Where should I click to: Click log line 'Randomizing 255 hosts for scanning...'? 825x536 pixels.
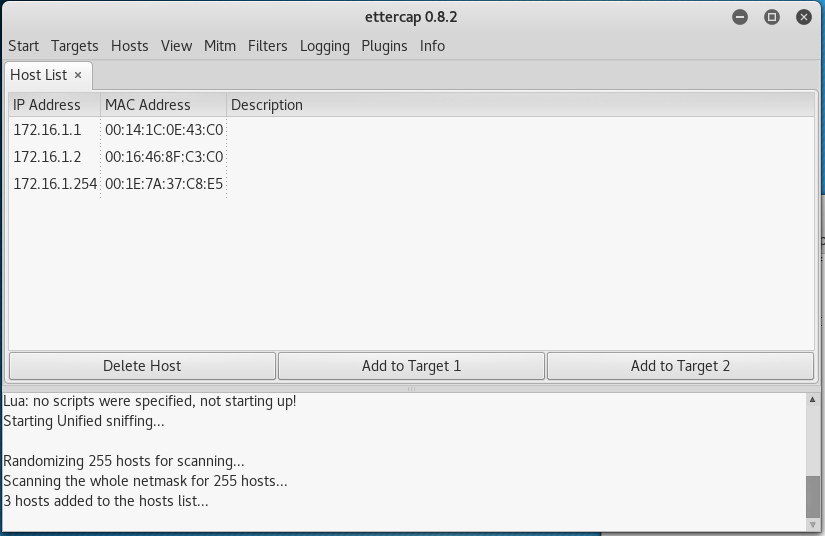(124, 461)
